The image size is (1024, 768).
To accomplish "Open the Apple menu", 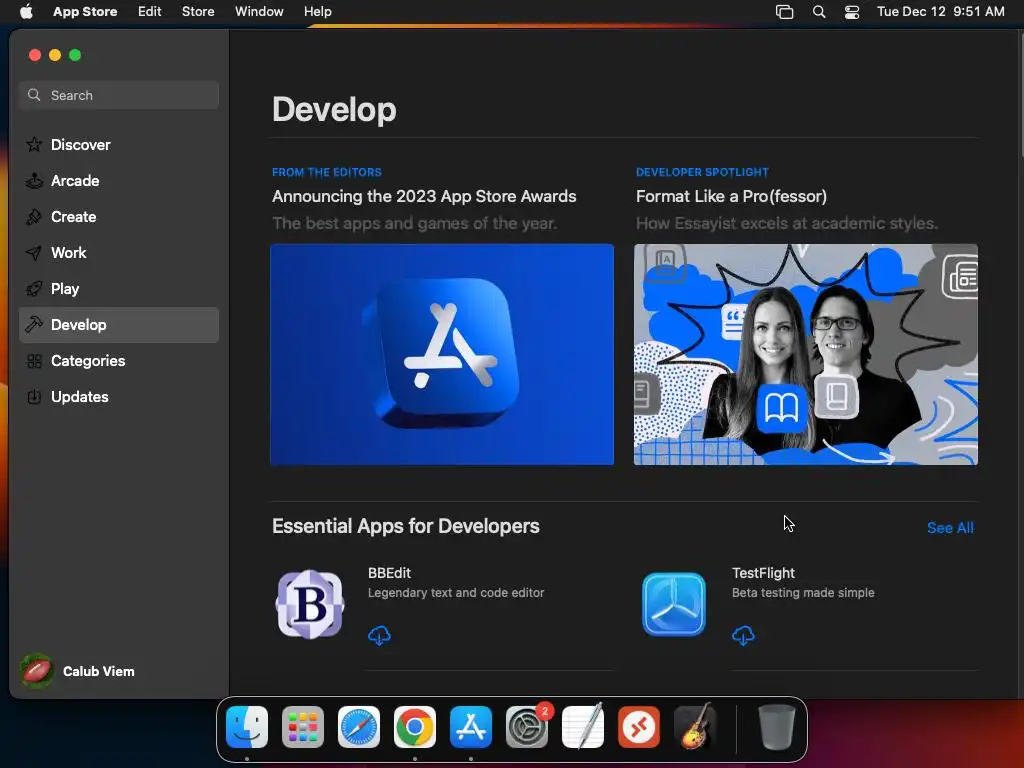I will click(x=26, y=12).
